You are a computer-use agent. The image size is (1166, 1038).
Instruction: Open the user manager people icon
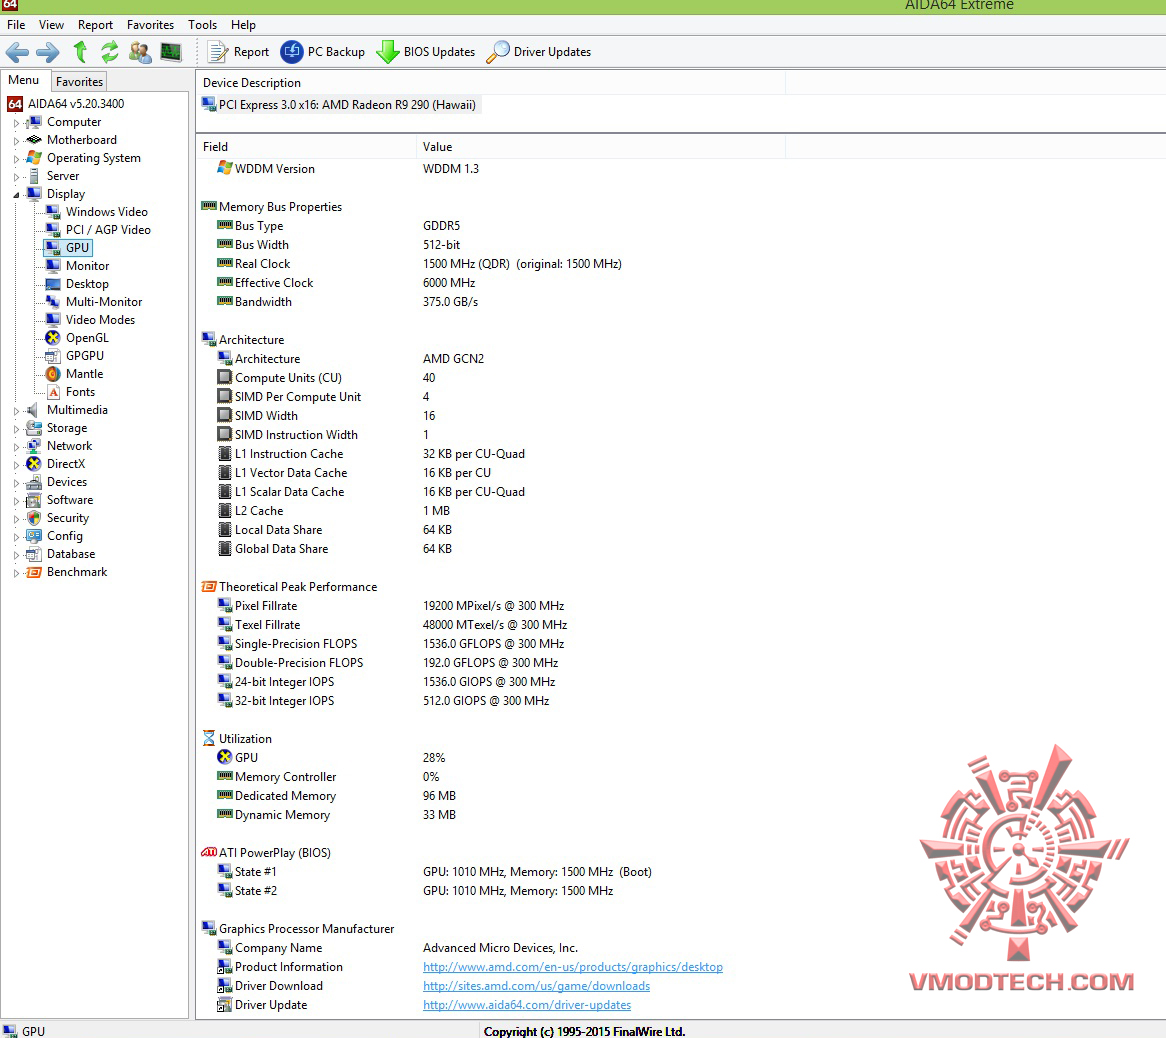point(140,52)
